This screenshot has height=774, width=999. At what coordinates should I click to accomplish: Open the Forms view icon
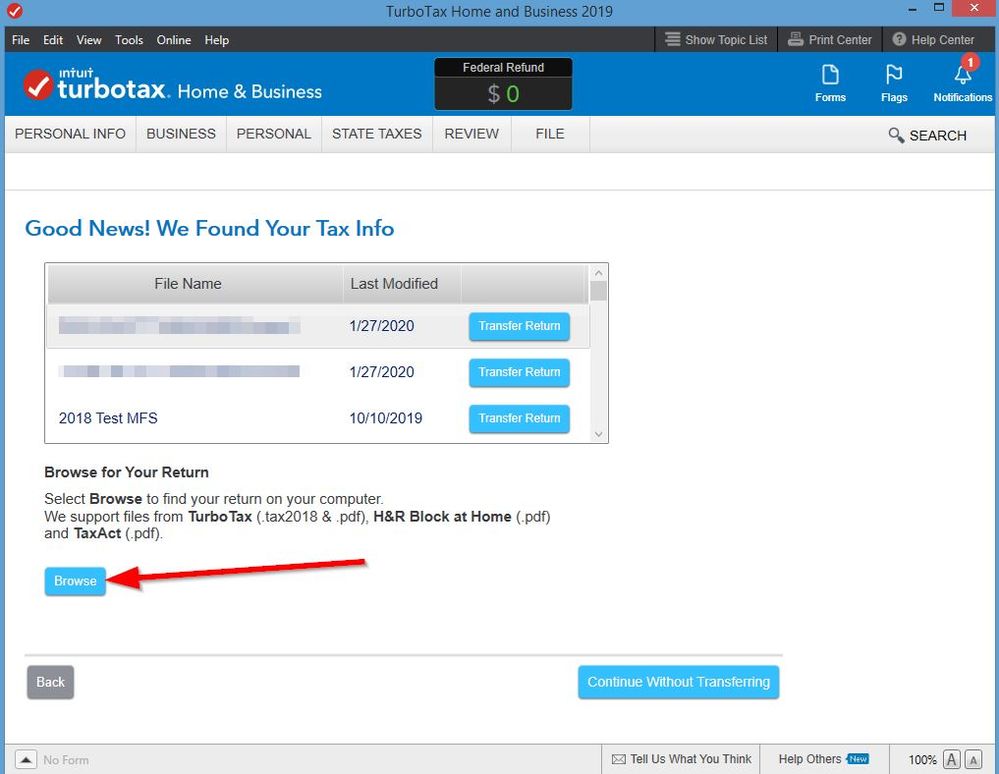[830, 83]
